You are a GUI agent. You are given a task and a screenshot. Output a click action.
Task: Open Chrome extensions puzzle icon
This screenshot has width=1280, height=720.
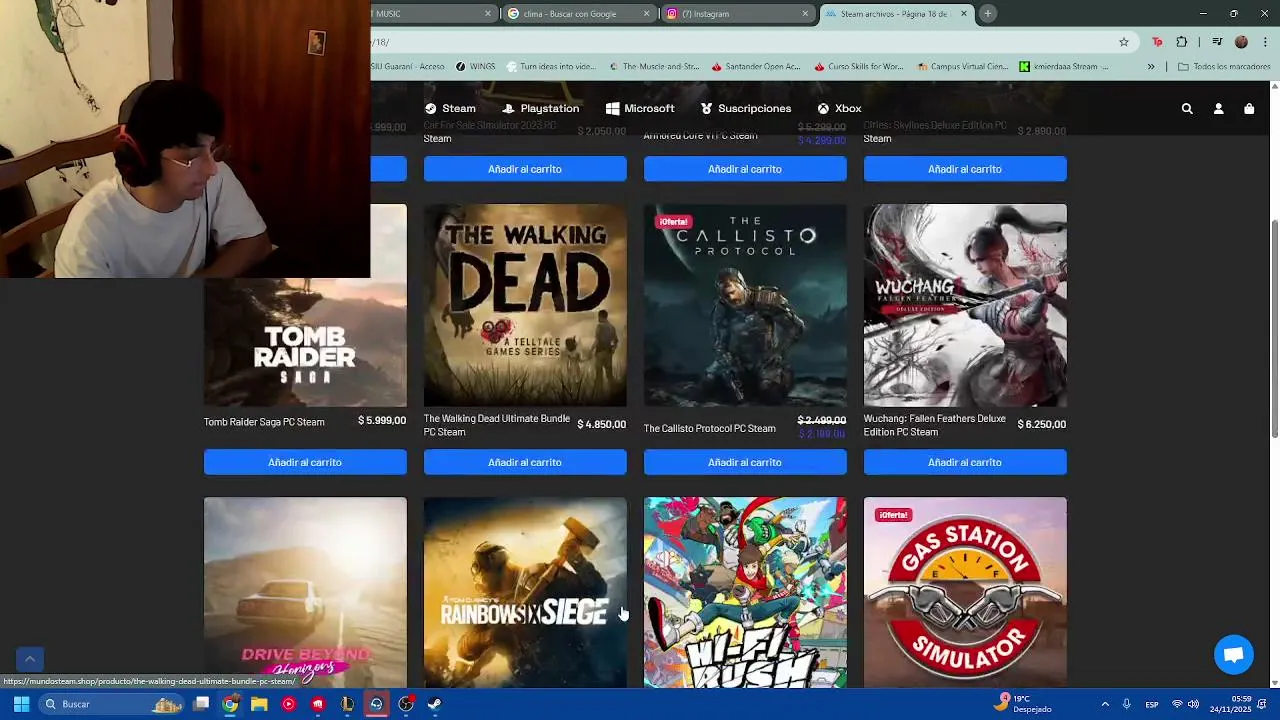pos(1182,42)
